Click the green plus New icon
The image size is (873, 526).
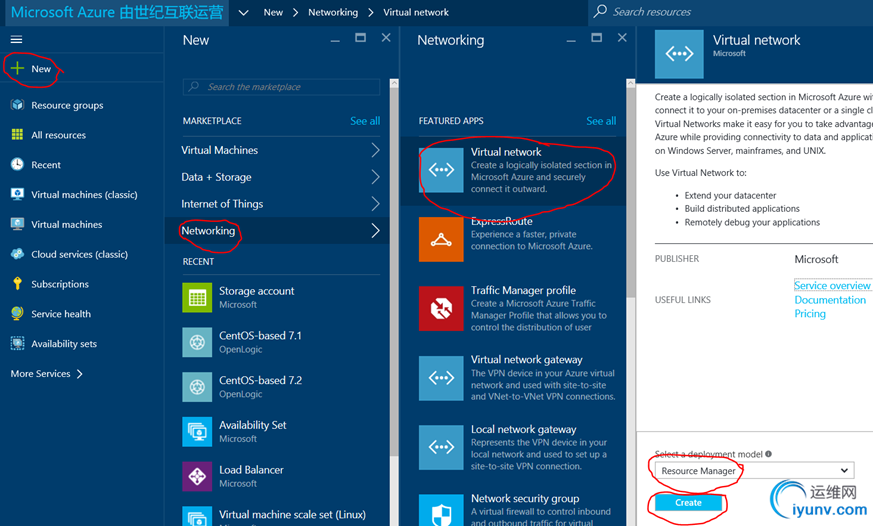tap(17, 68)
